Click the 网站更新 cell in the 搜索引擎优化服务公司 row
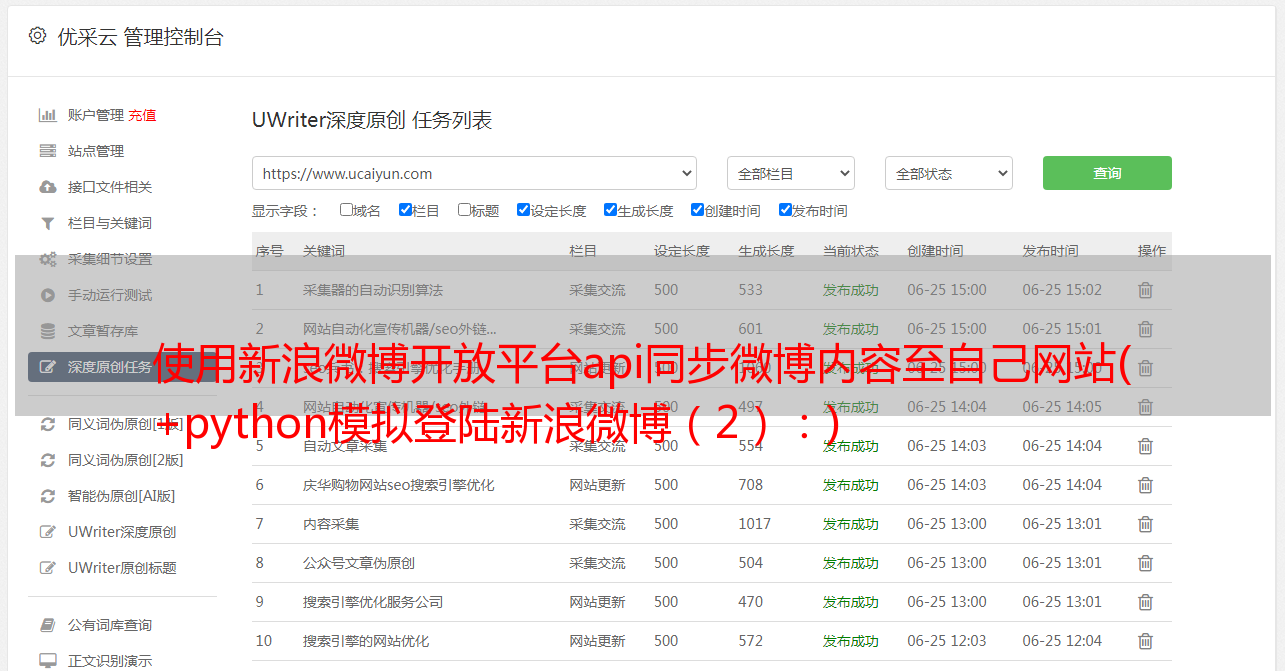 click(x=598, y=602)
